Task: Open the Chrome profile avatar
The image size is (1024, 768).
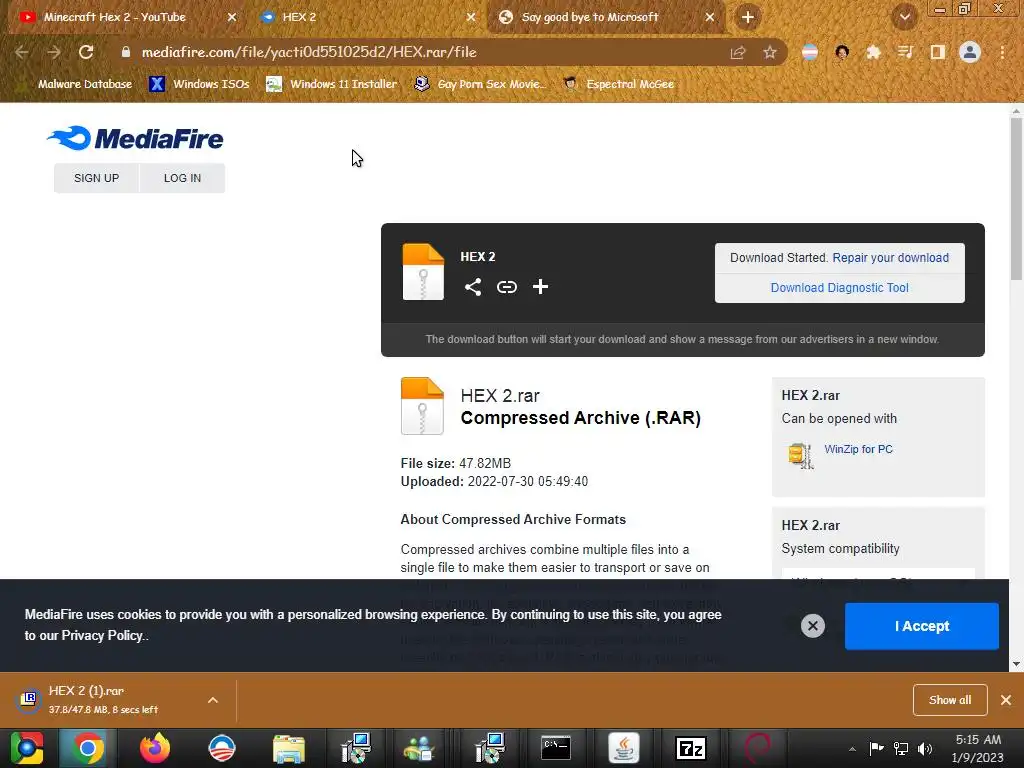Action: tap(970, 52)
